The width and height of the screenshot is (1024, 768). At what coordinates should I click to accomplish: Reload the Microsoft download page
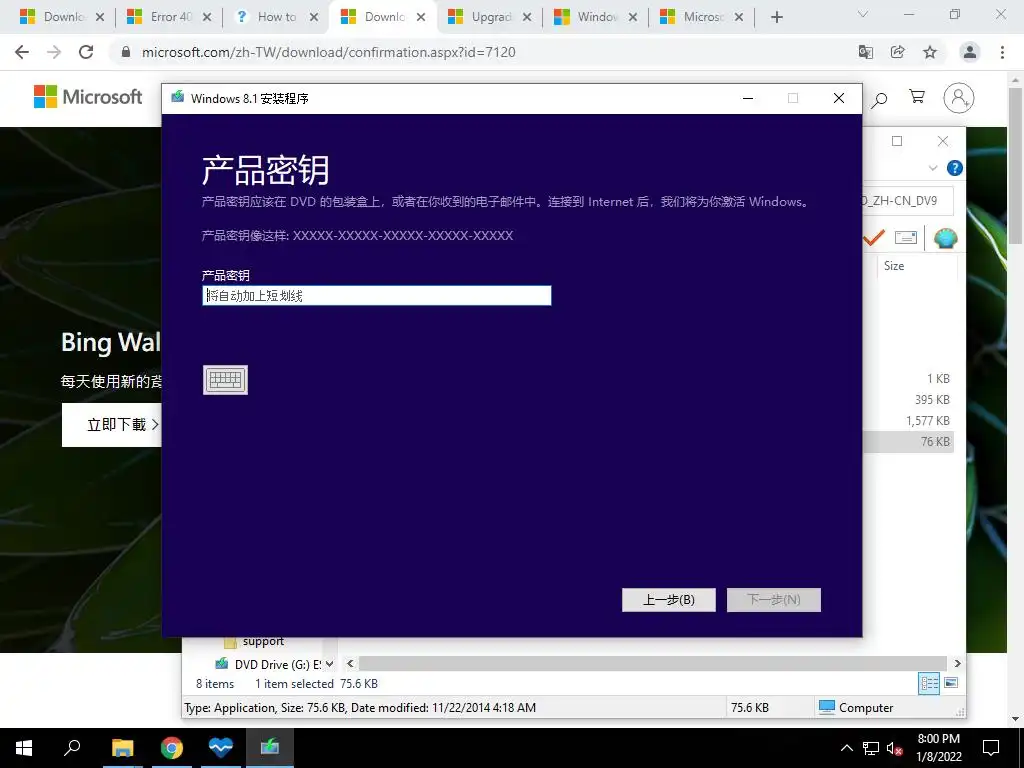[86, 52]
